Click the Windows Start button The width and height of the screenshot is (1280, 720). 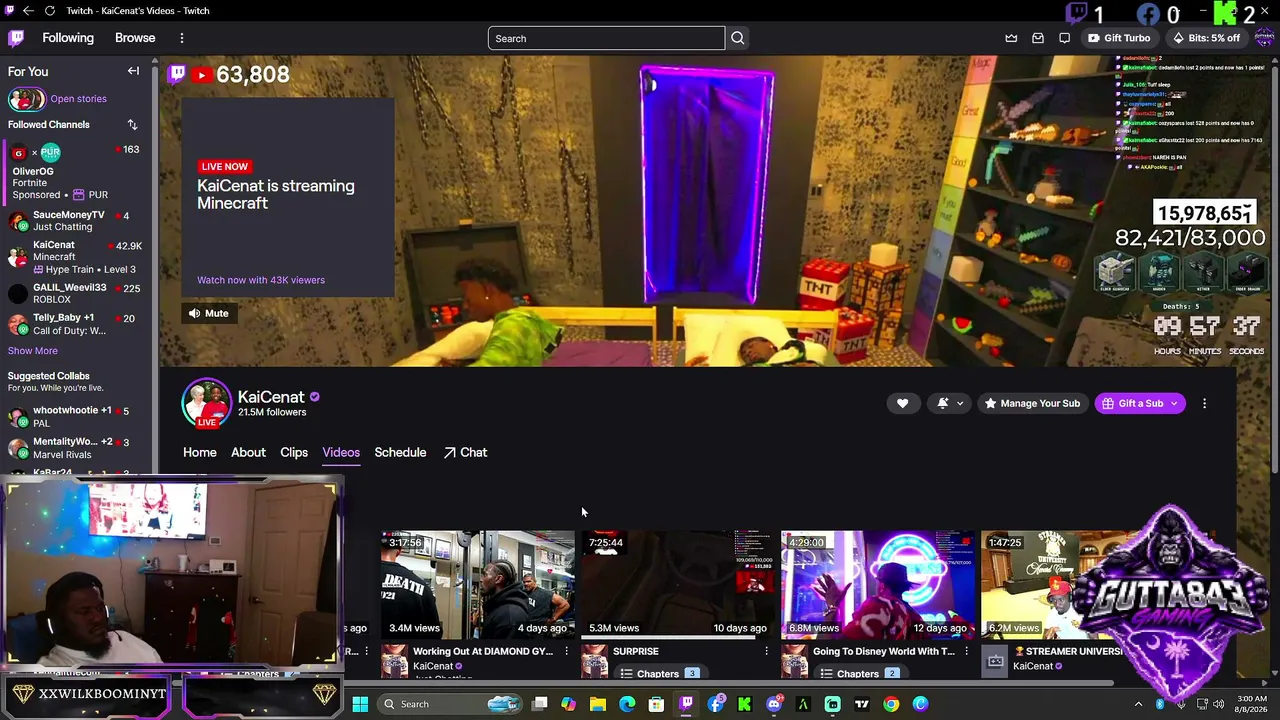pos(360,704)
